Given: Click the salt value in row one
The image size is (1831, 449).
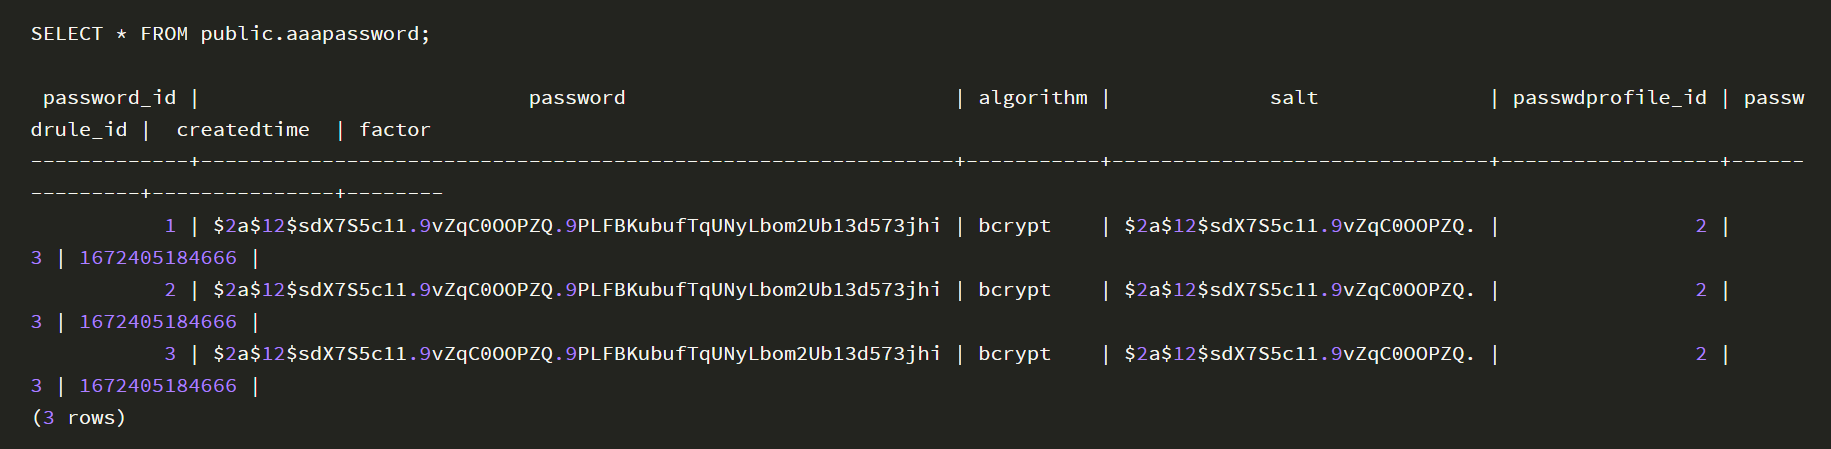Looking at the screenshot, I should pyautogui.click(x=1299, y=226).
